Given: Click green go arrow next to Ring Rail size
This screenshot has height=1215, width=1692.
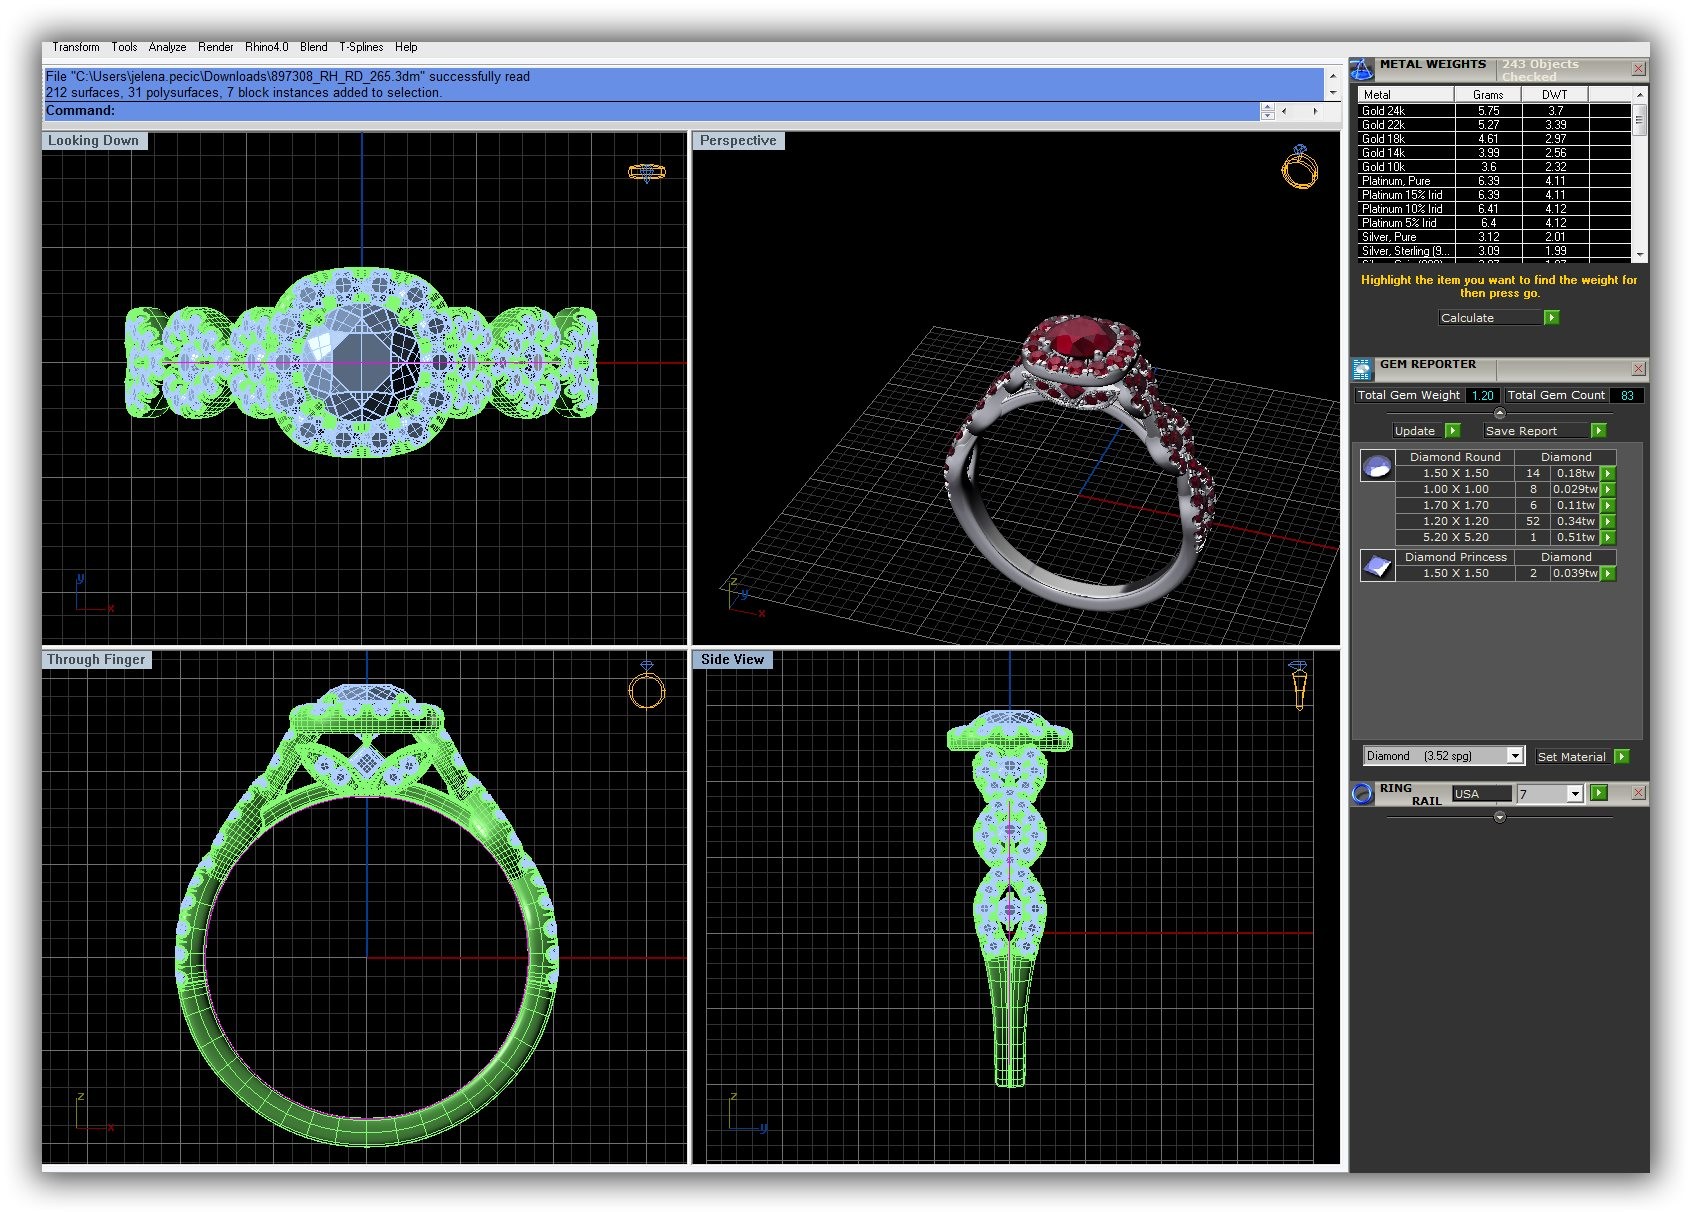Looking at the screenshot, I should (1599, 793).
